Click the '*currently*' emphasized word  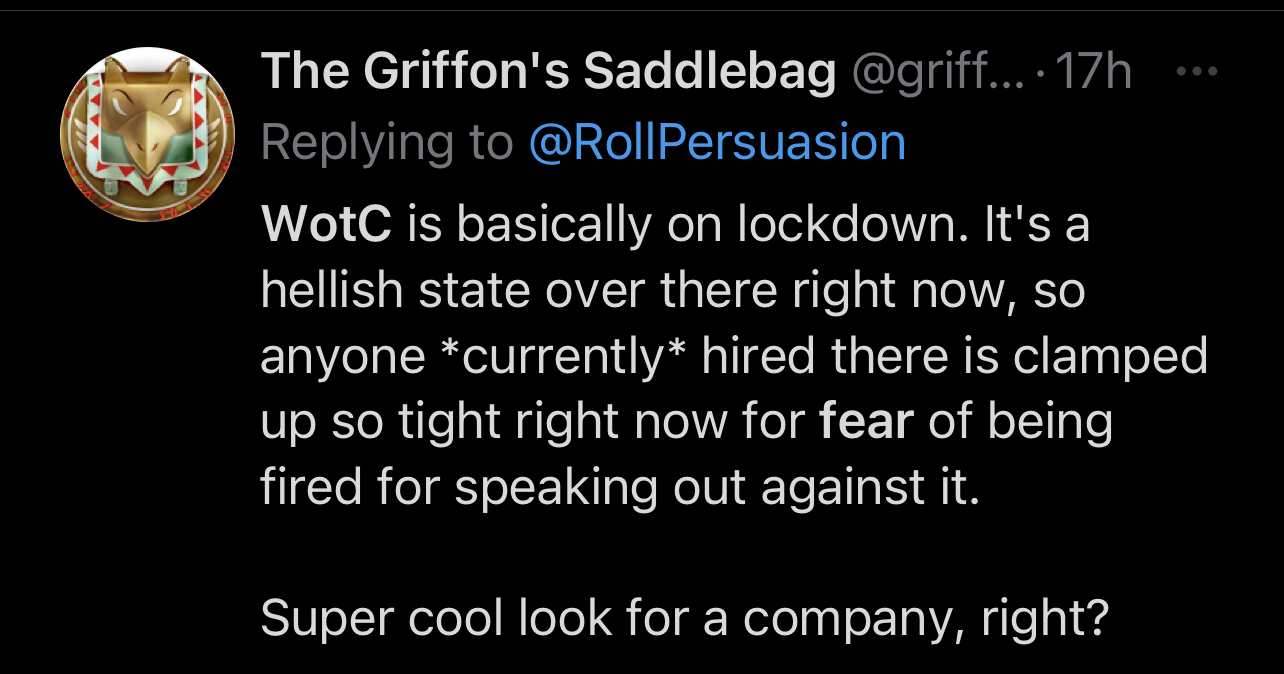tap(564, 358)
